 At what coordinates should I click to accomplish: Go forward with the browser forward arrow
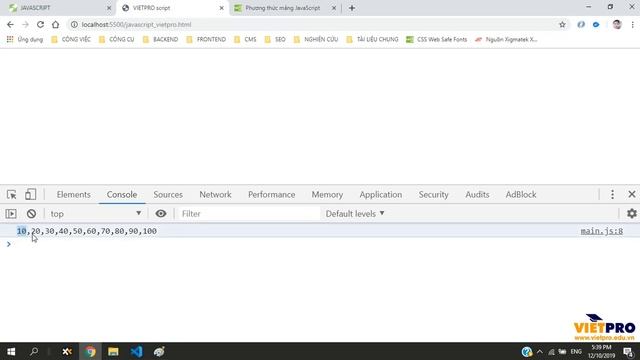point(25,24)
